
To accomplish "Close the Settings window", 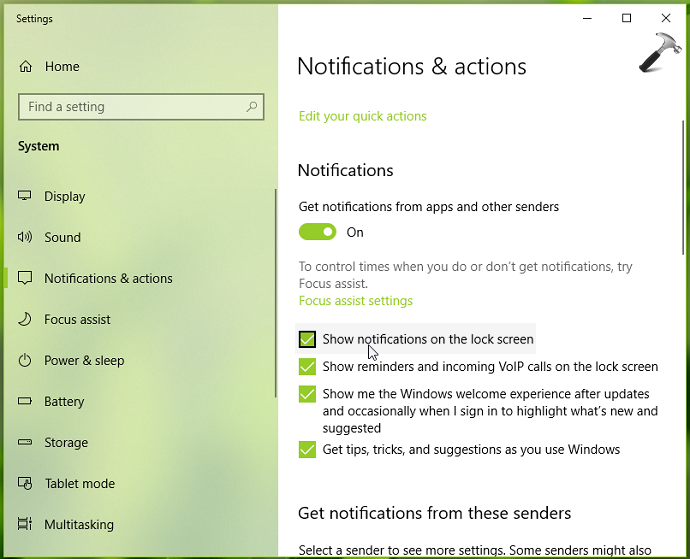I will click(x=666, y=18).
